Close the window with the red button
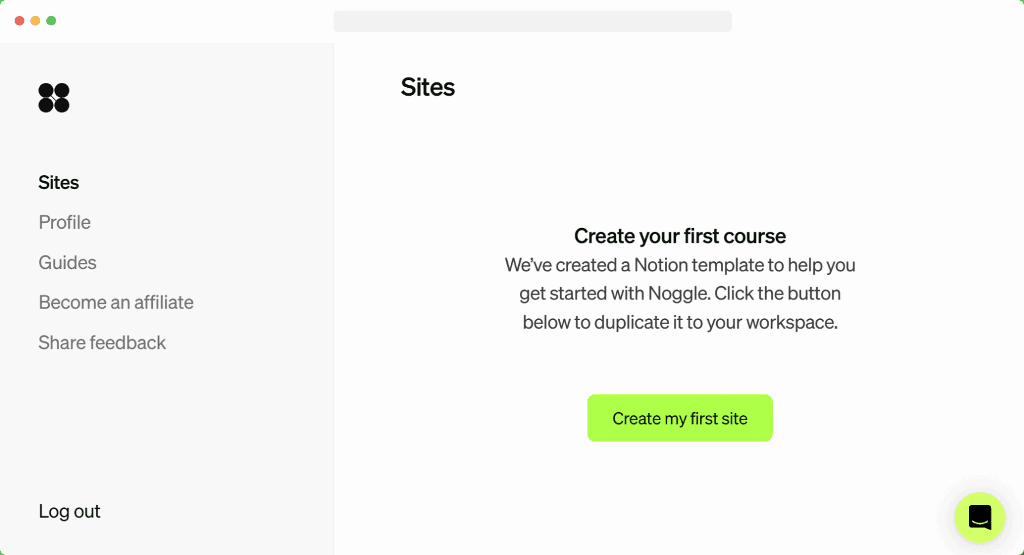1024x555 pixels. 19,21
